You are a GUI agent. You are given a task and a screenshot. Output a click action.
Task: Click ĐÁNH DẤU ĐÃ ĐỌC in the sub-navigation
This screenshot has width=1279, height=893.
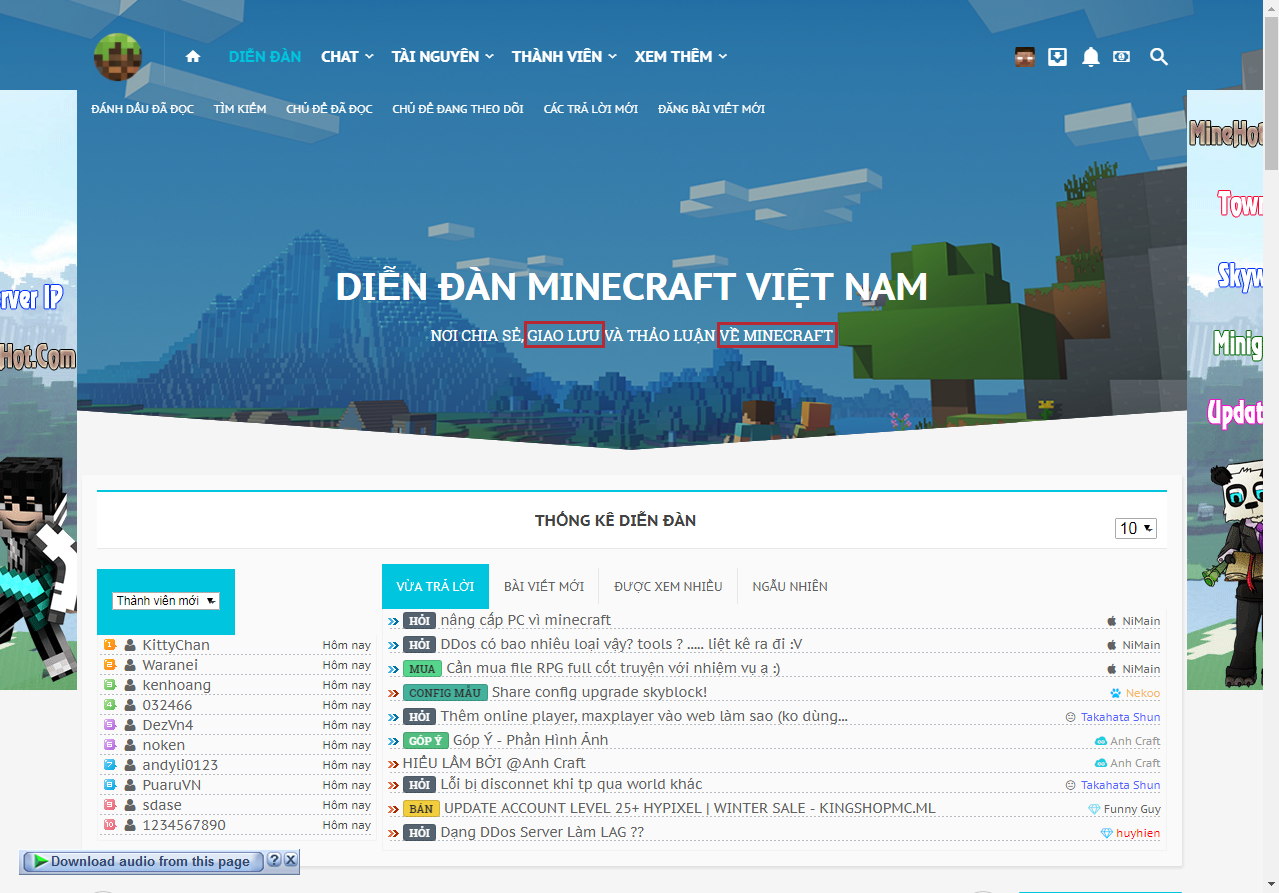click(142, 109)
